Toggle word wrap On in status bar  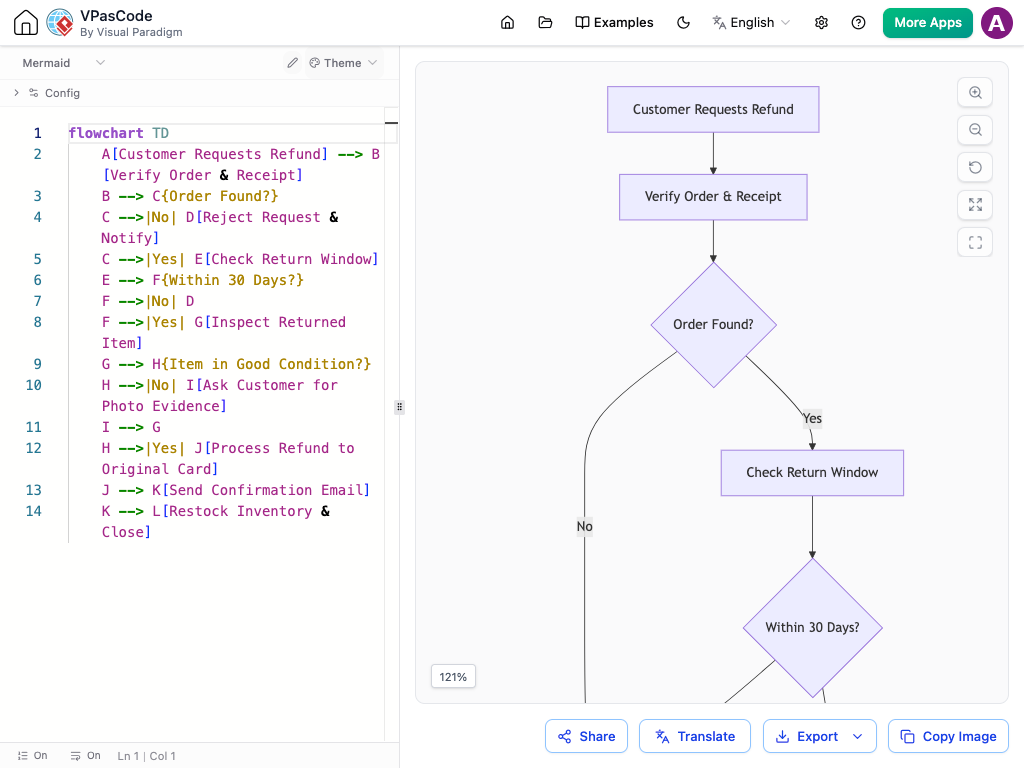(x=86, y=756)
